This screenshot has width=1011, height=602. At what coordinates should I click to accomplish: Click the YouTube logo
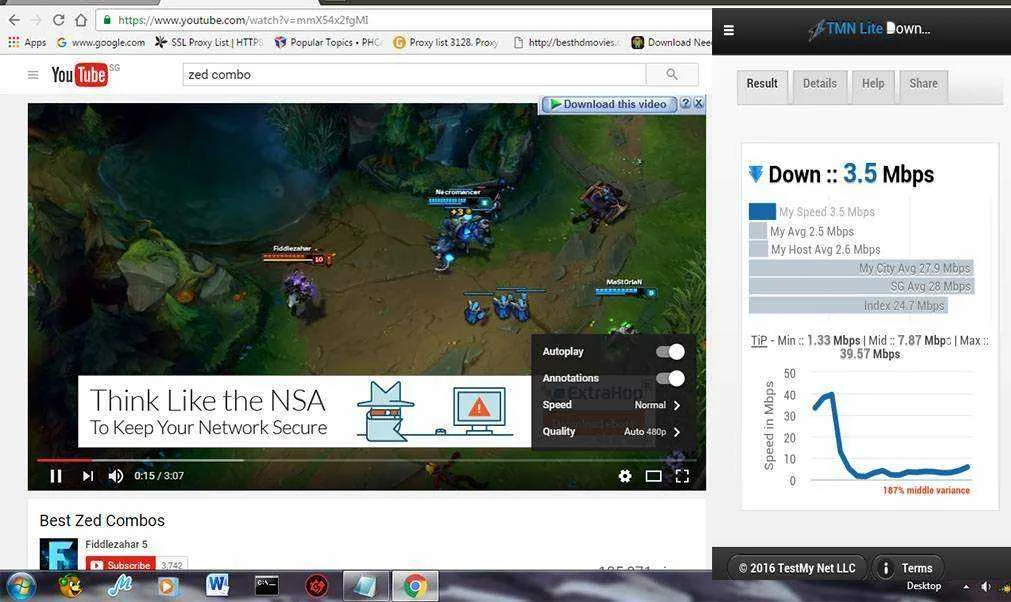point(79,75)
